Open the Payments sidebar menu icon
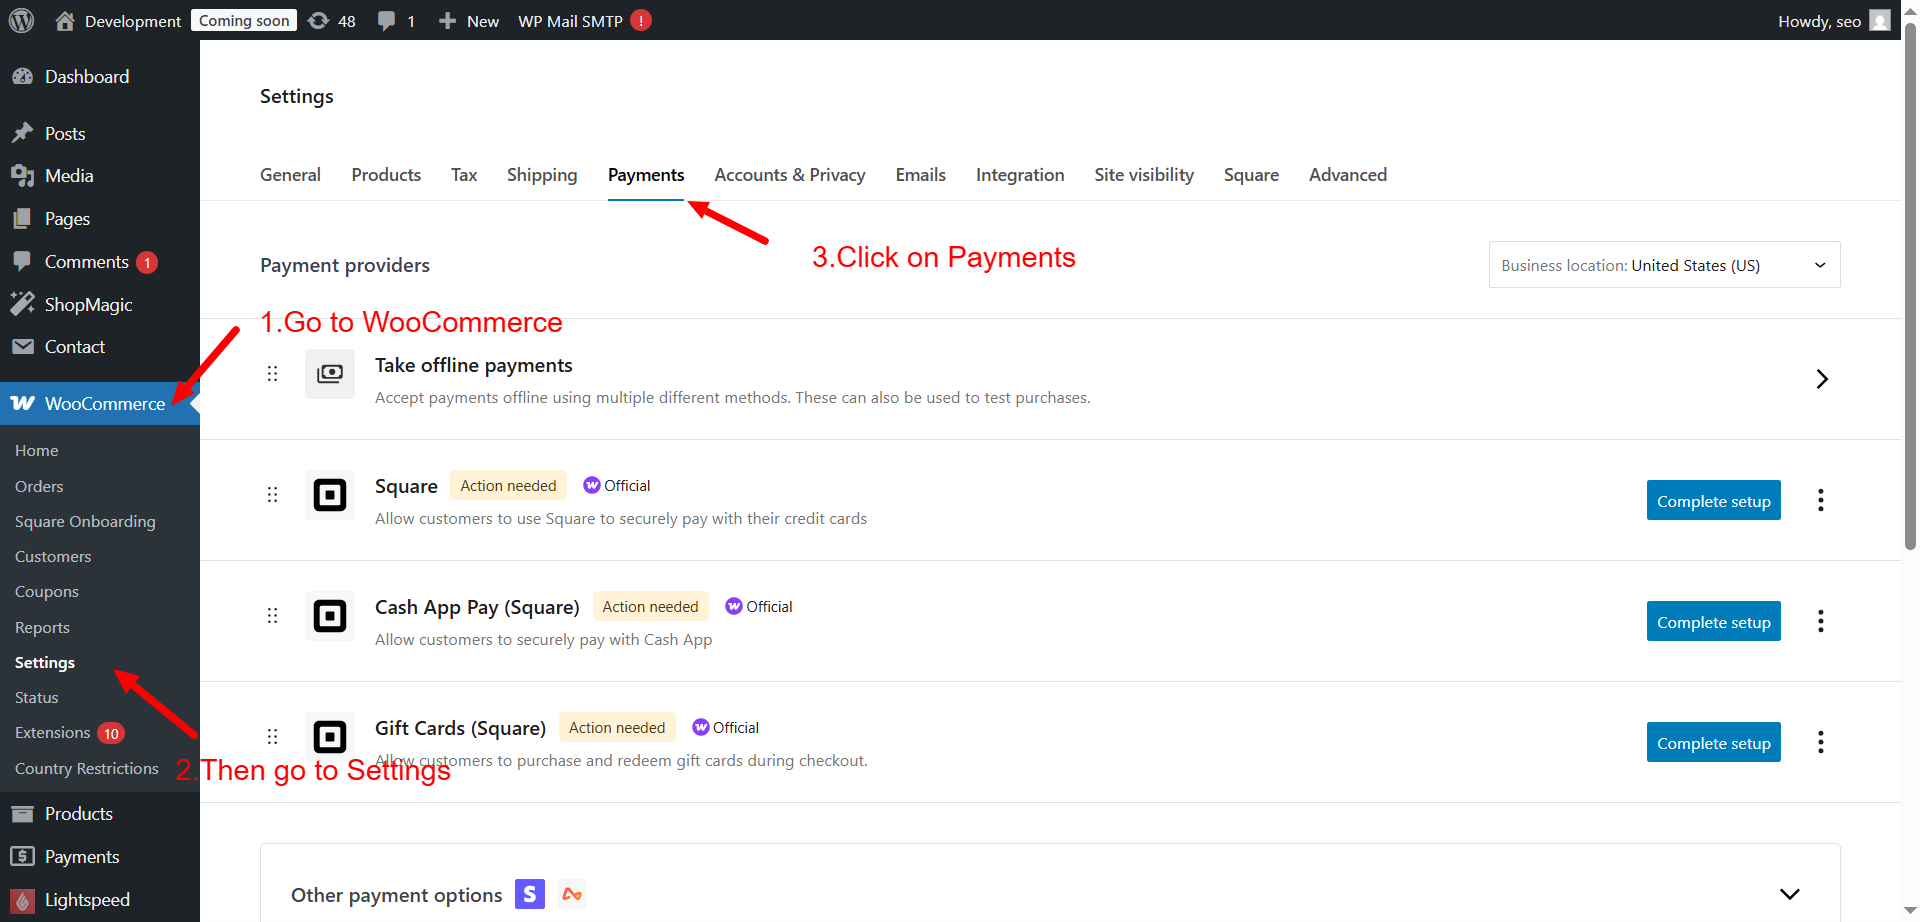 click(23, 856)
